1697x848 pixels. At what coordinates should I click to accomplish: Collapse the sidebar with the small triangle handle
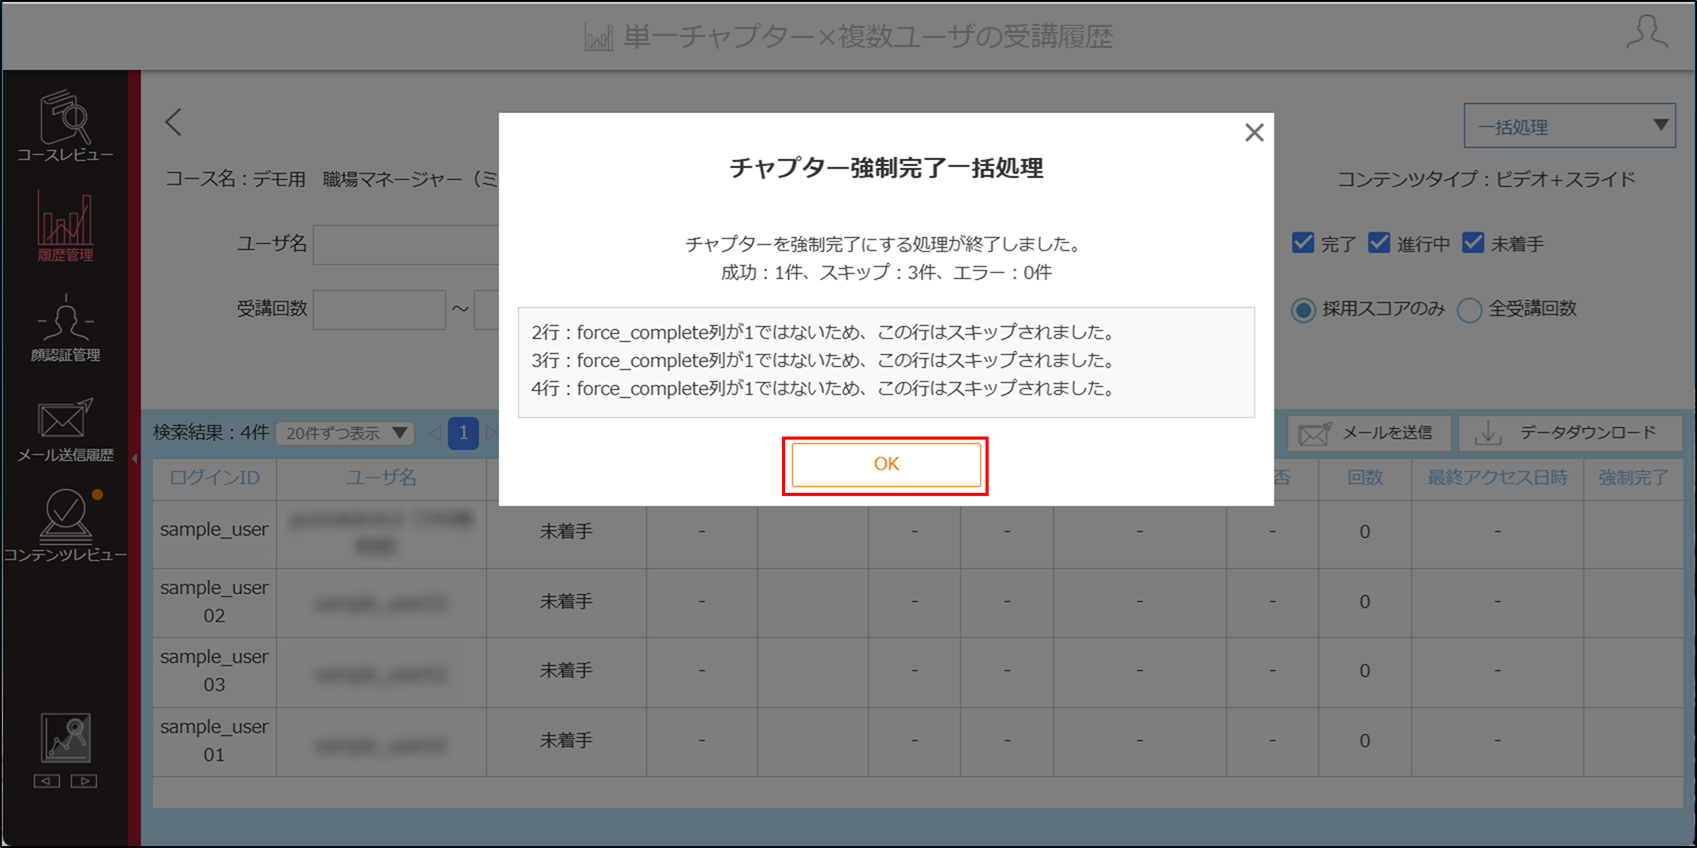coord(135,459)
